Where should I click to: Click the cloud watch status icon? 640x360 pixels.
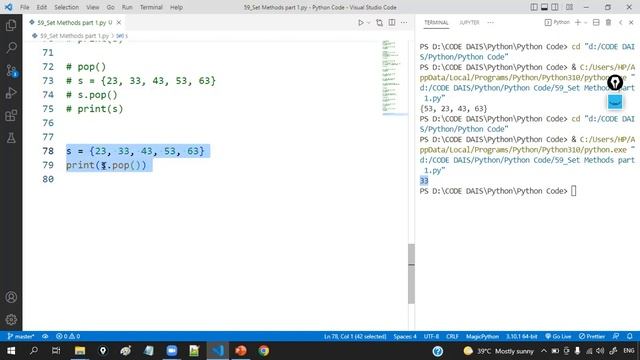point(45,336)
